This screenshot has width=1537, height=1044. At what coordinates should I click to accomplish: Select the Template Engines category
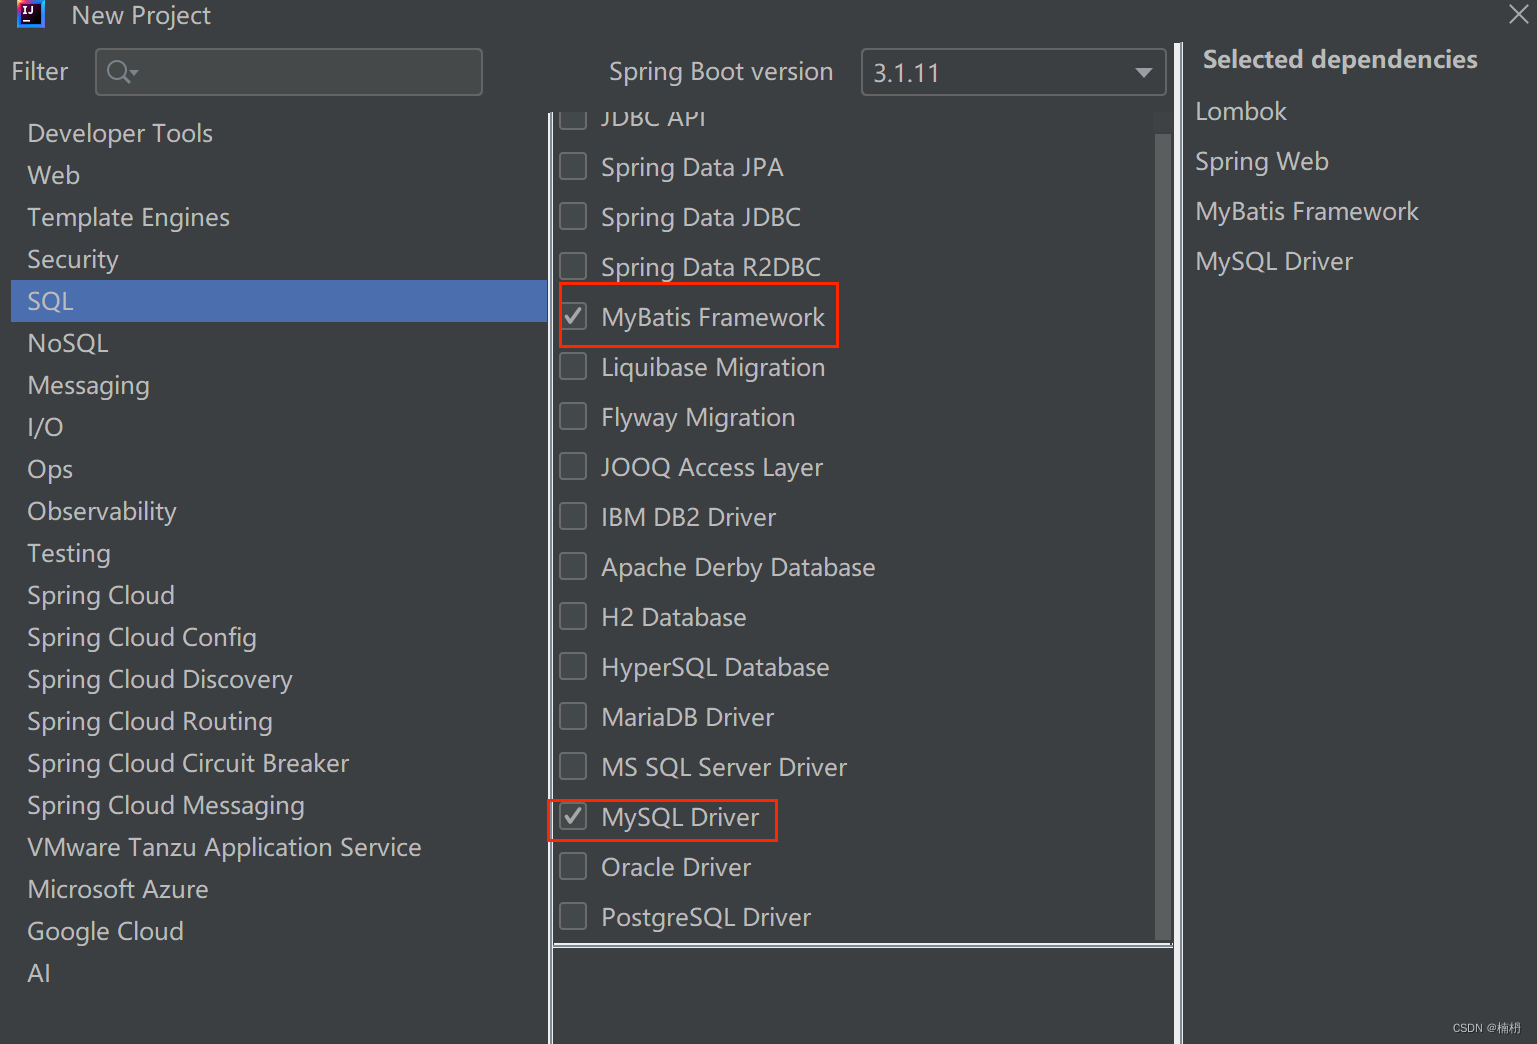(x=279, y=217)
